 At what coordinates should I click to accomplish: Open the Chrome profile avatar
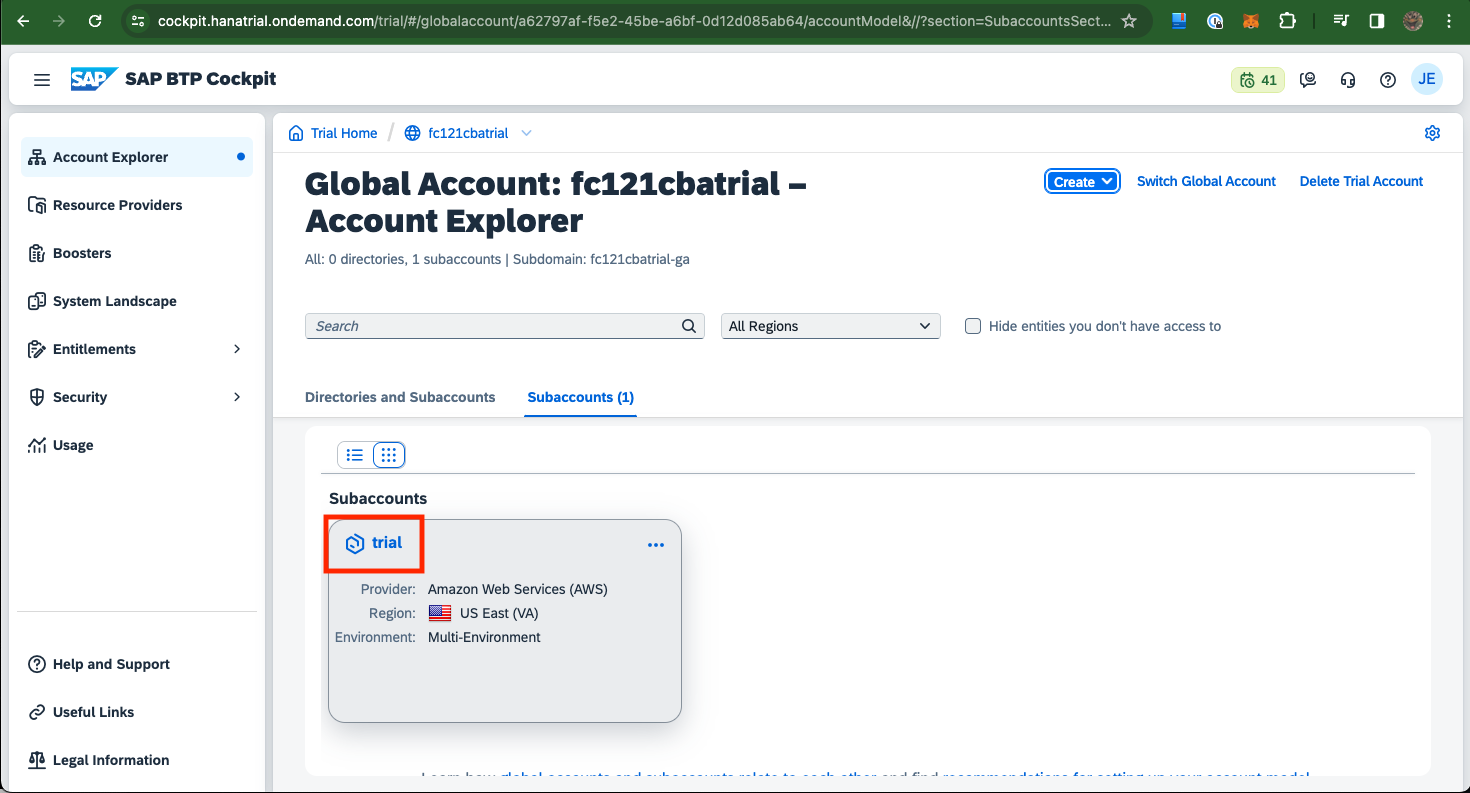point(1413,20)
